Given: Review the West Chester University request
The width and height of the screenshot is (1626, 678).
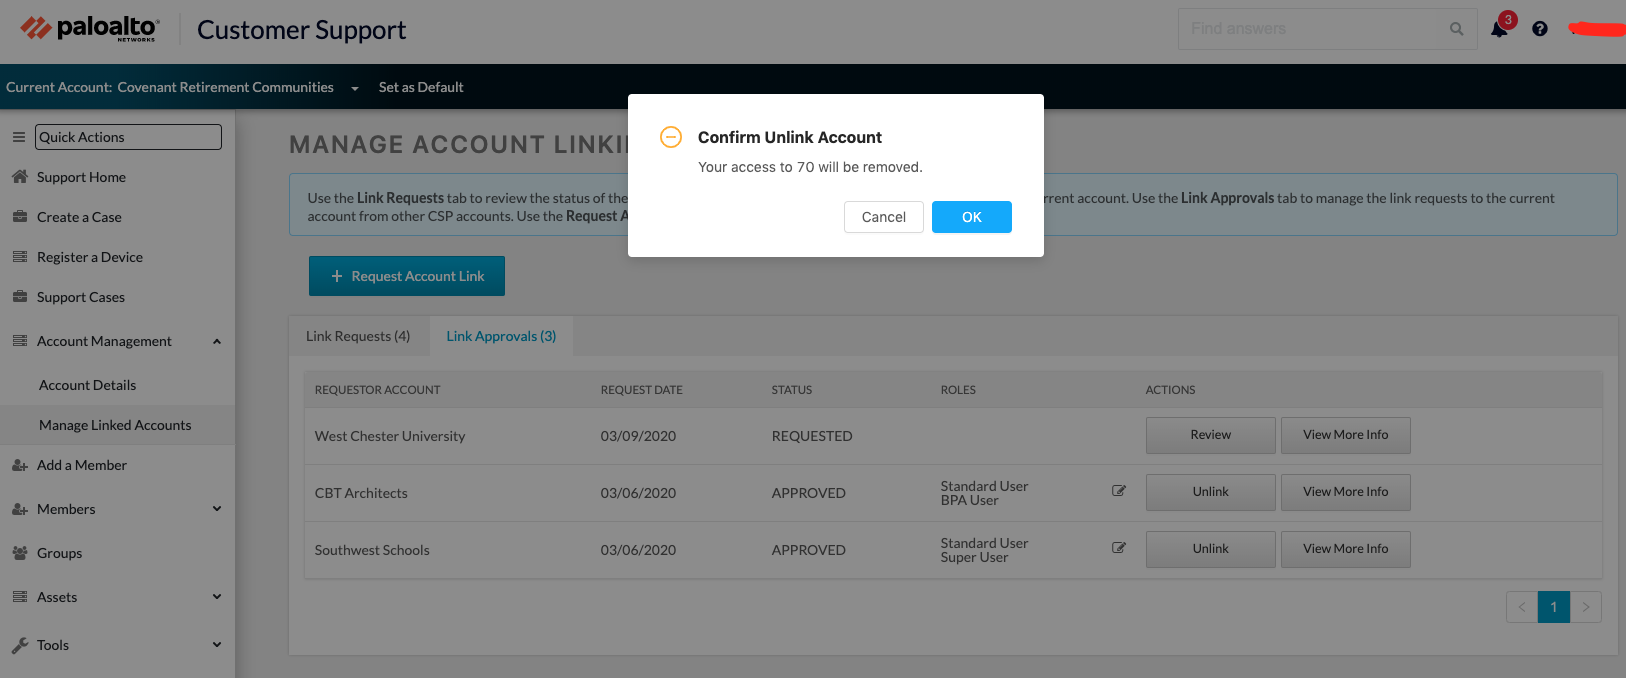Looking at the screenshot, I should tap(1210, 435).
